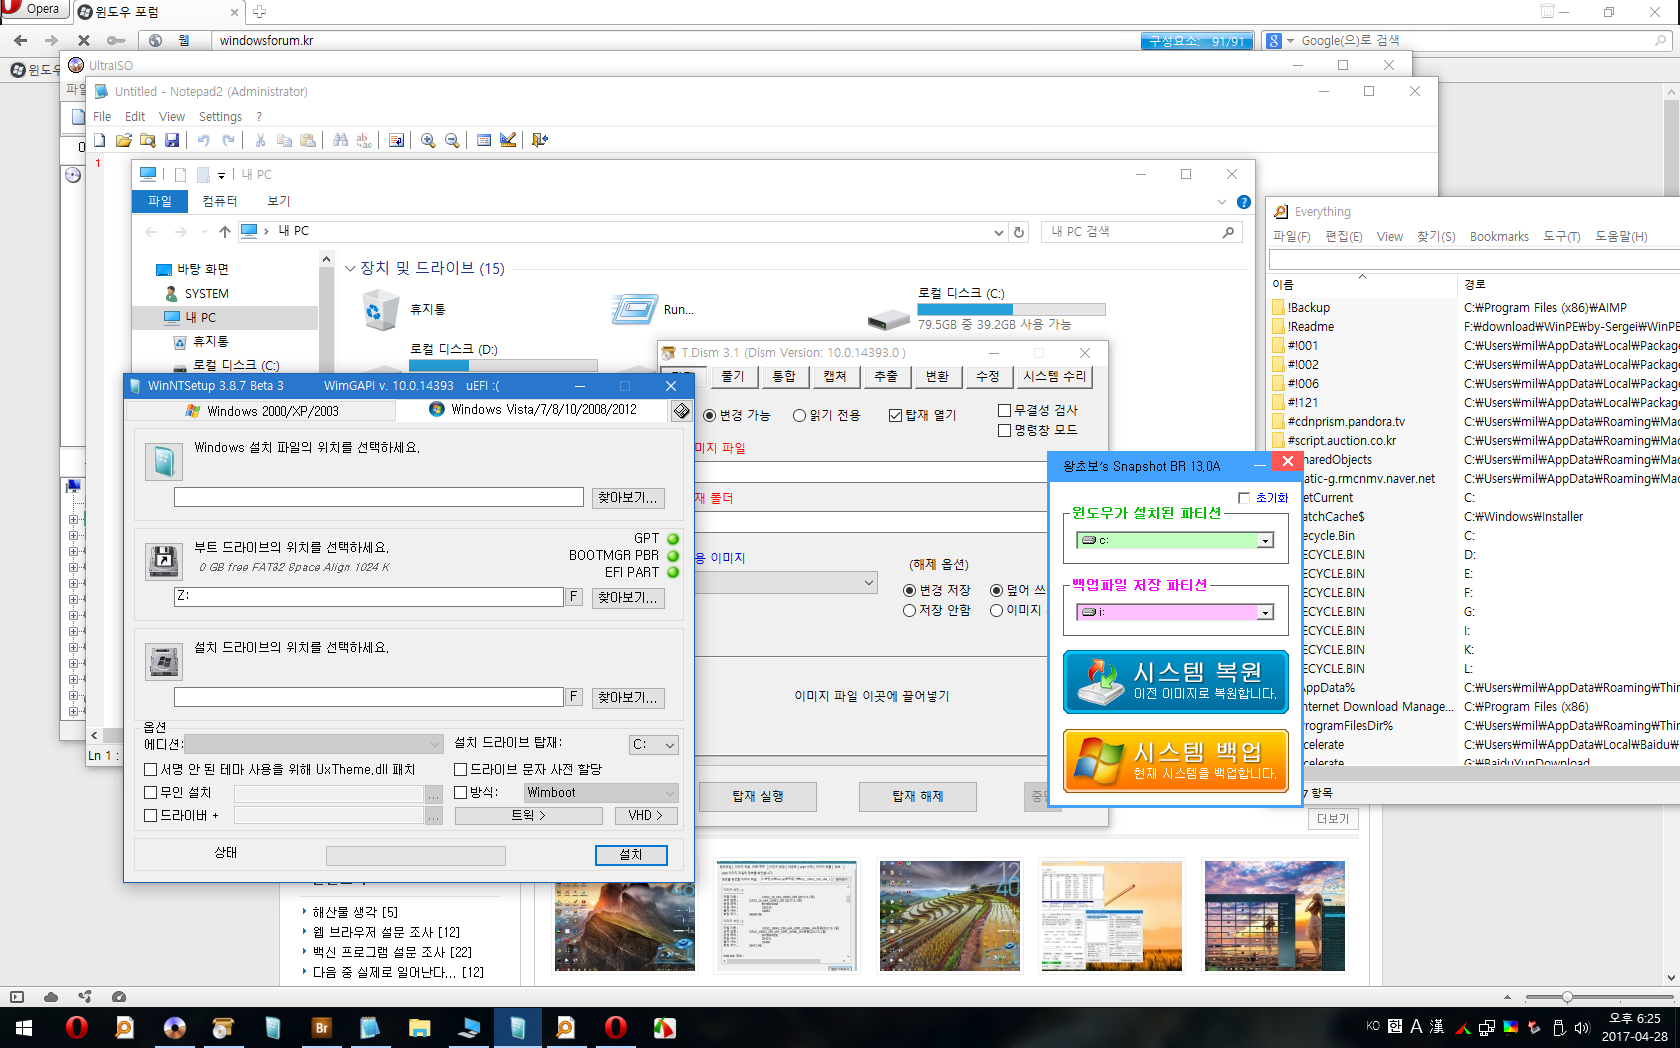This screenshot has height=1048, width=1680.
Task: Click refresh icon in My PC address bar
Action: pyautogui.click(x=1019, y=232)
